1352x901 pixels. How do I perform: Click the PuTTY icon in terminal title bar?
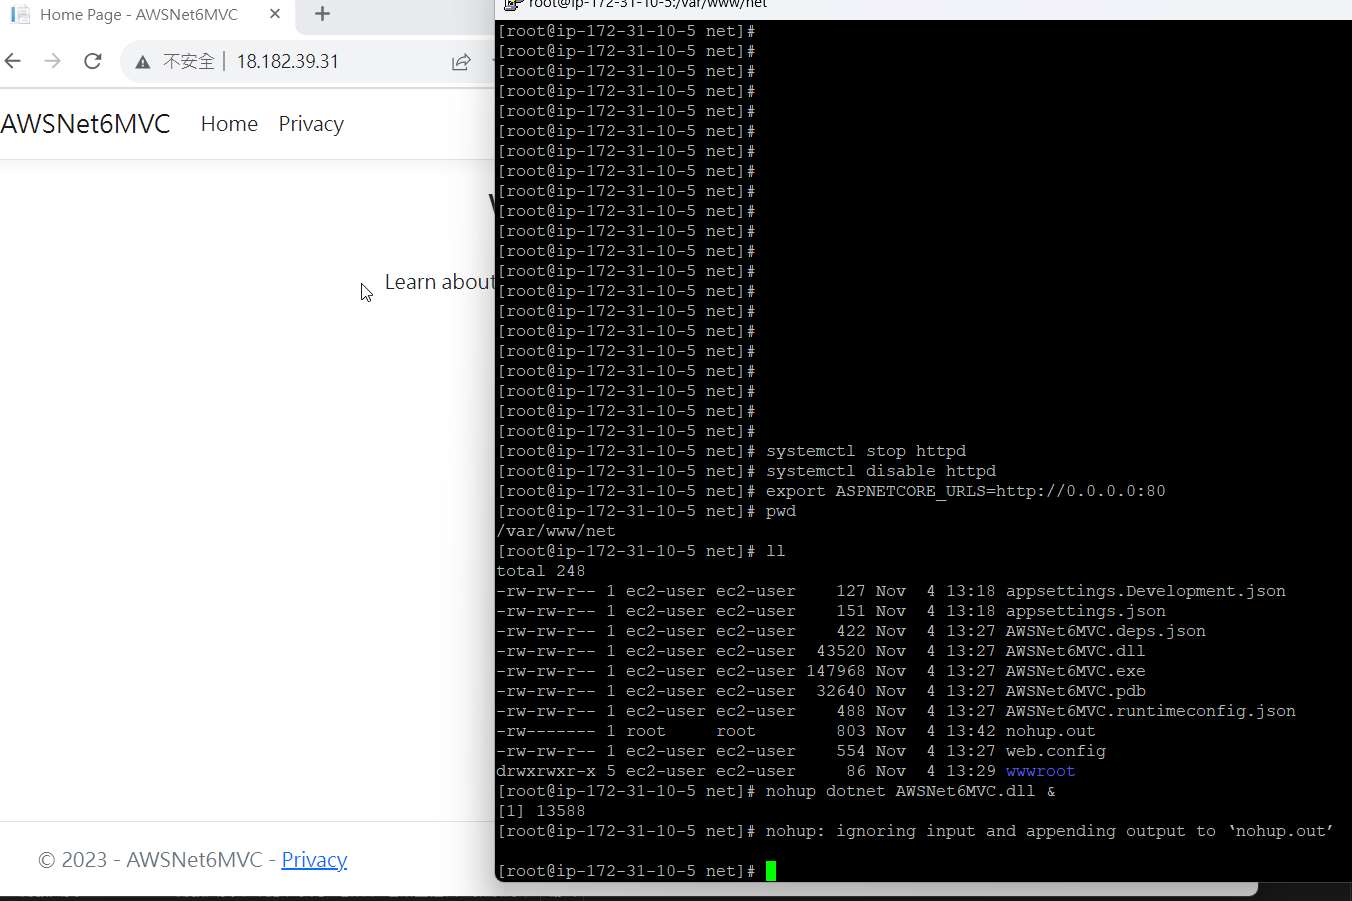(513, 4)
